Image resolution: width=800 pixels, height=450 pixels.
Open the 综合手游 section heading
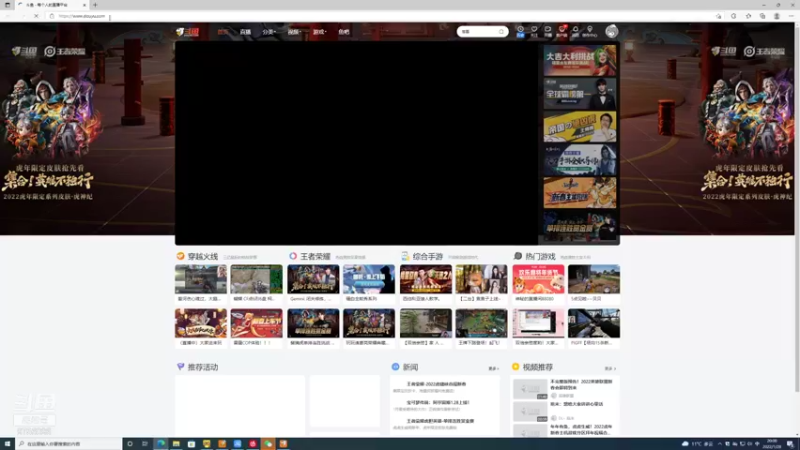(x=428, y=256)
